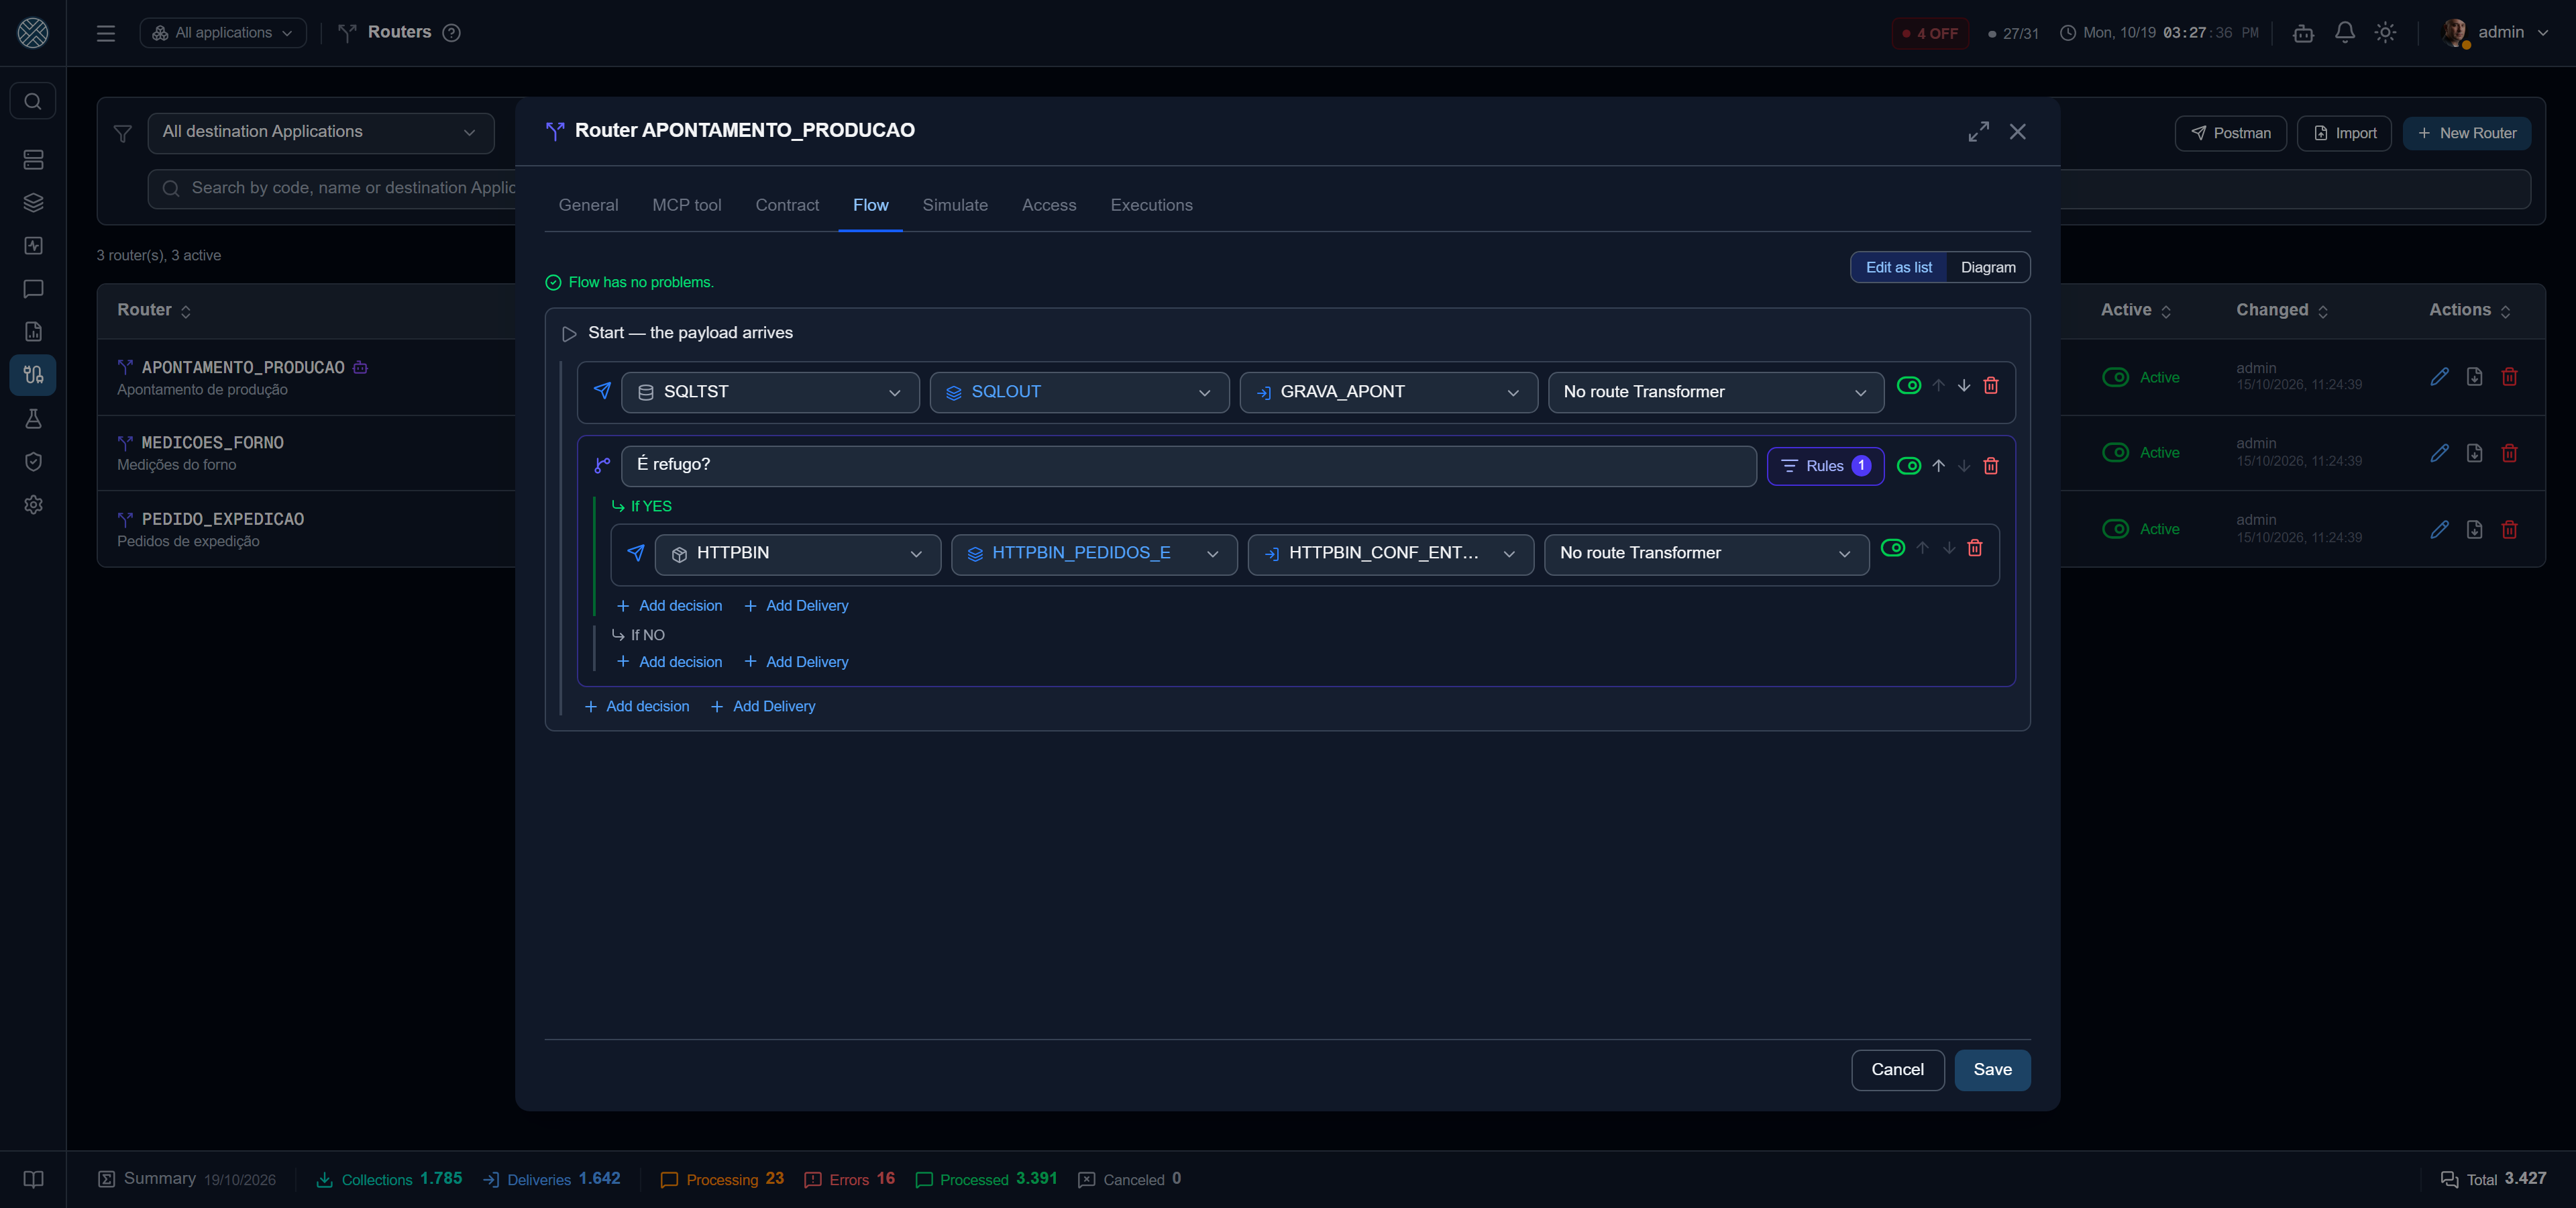Click the shield icon in left sidebar
Viewport: 2576px width, 1208px height.
click(x=33, y=461)
